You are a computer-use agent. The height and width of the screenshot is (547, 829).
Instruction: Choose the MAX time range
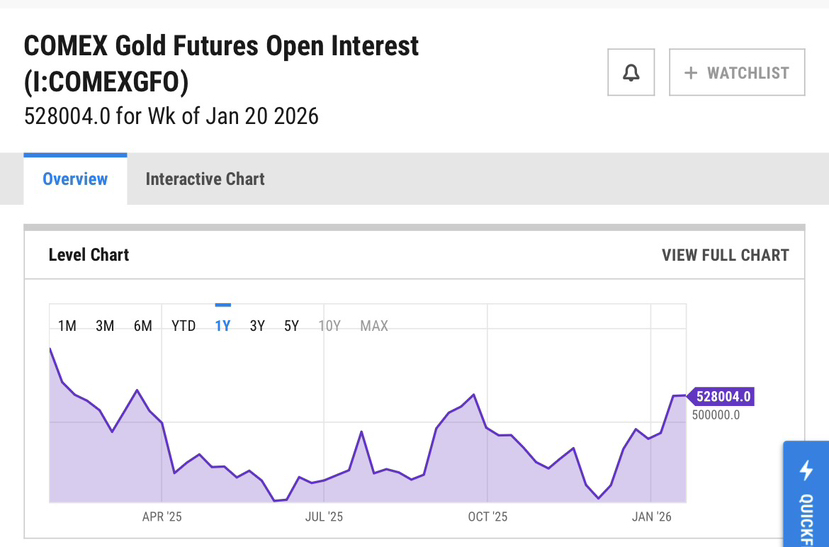pyautogui.click(x=374, y=326)
